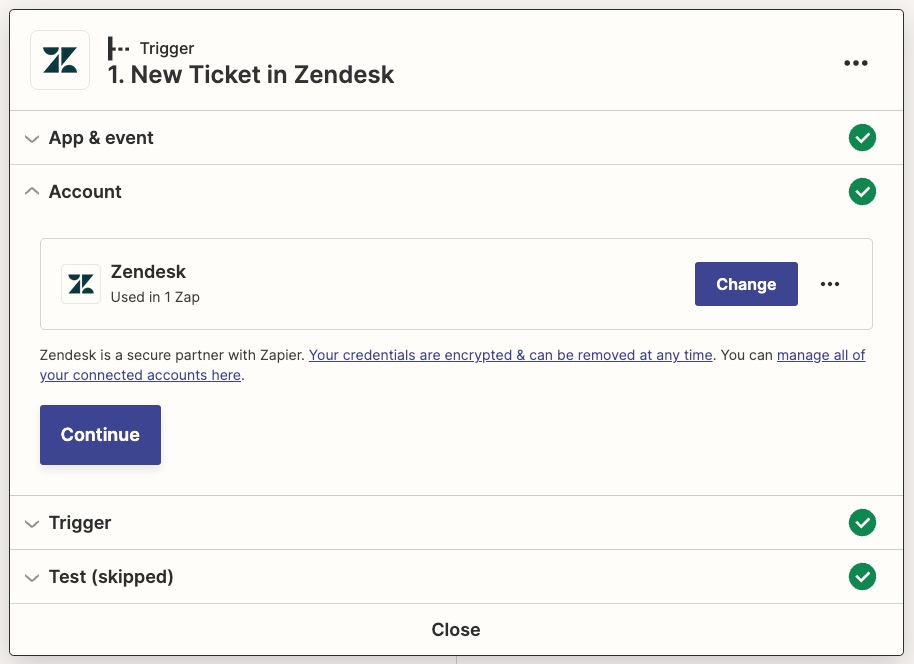The image size is (914, 664).
Task: Click the Zendesk account logo icon
Action: (80, 284)
